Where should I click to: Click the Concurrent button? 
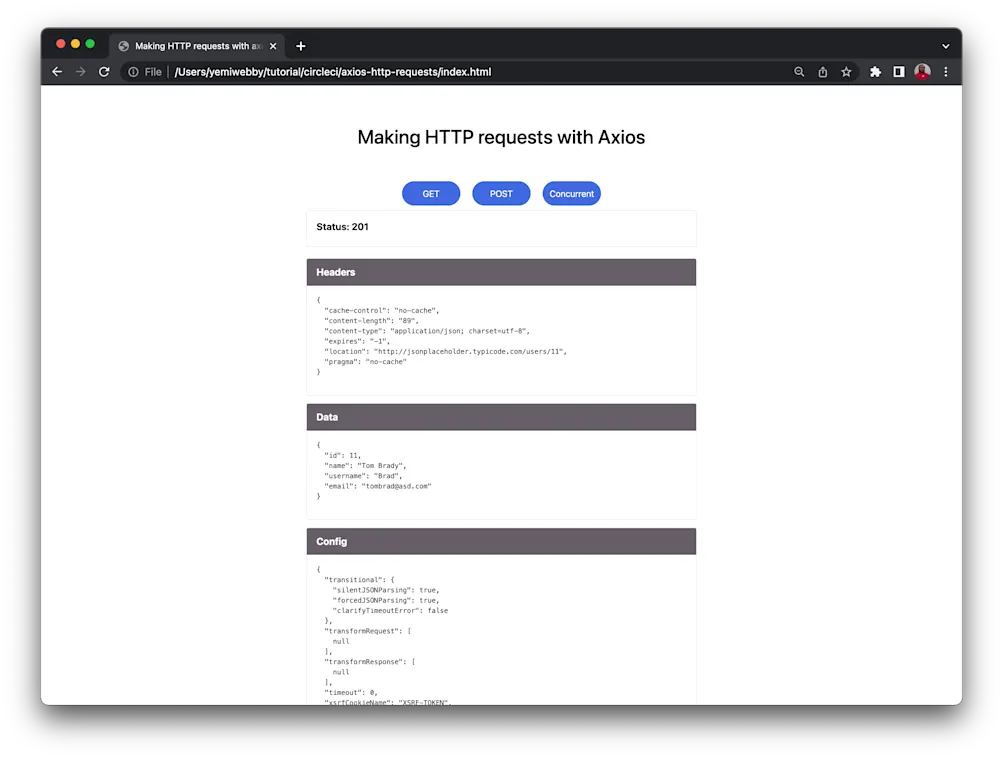pyautogui.click(x=571, y=194)
